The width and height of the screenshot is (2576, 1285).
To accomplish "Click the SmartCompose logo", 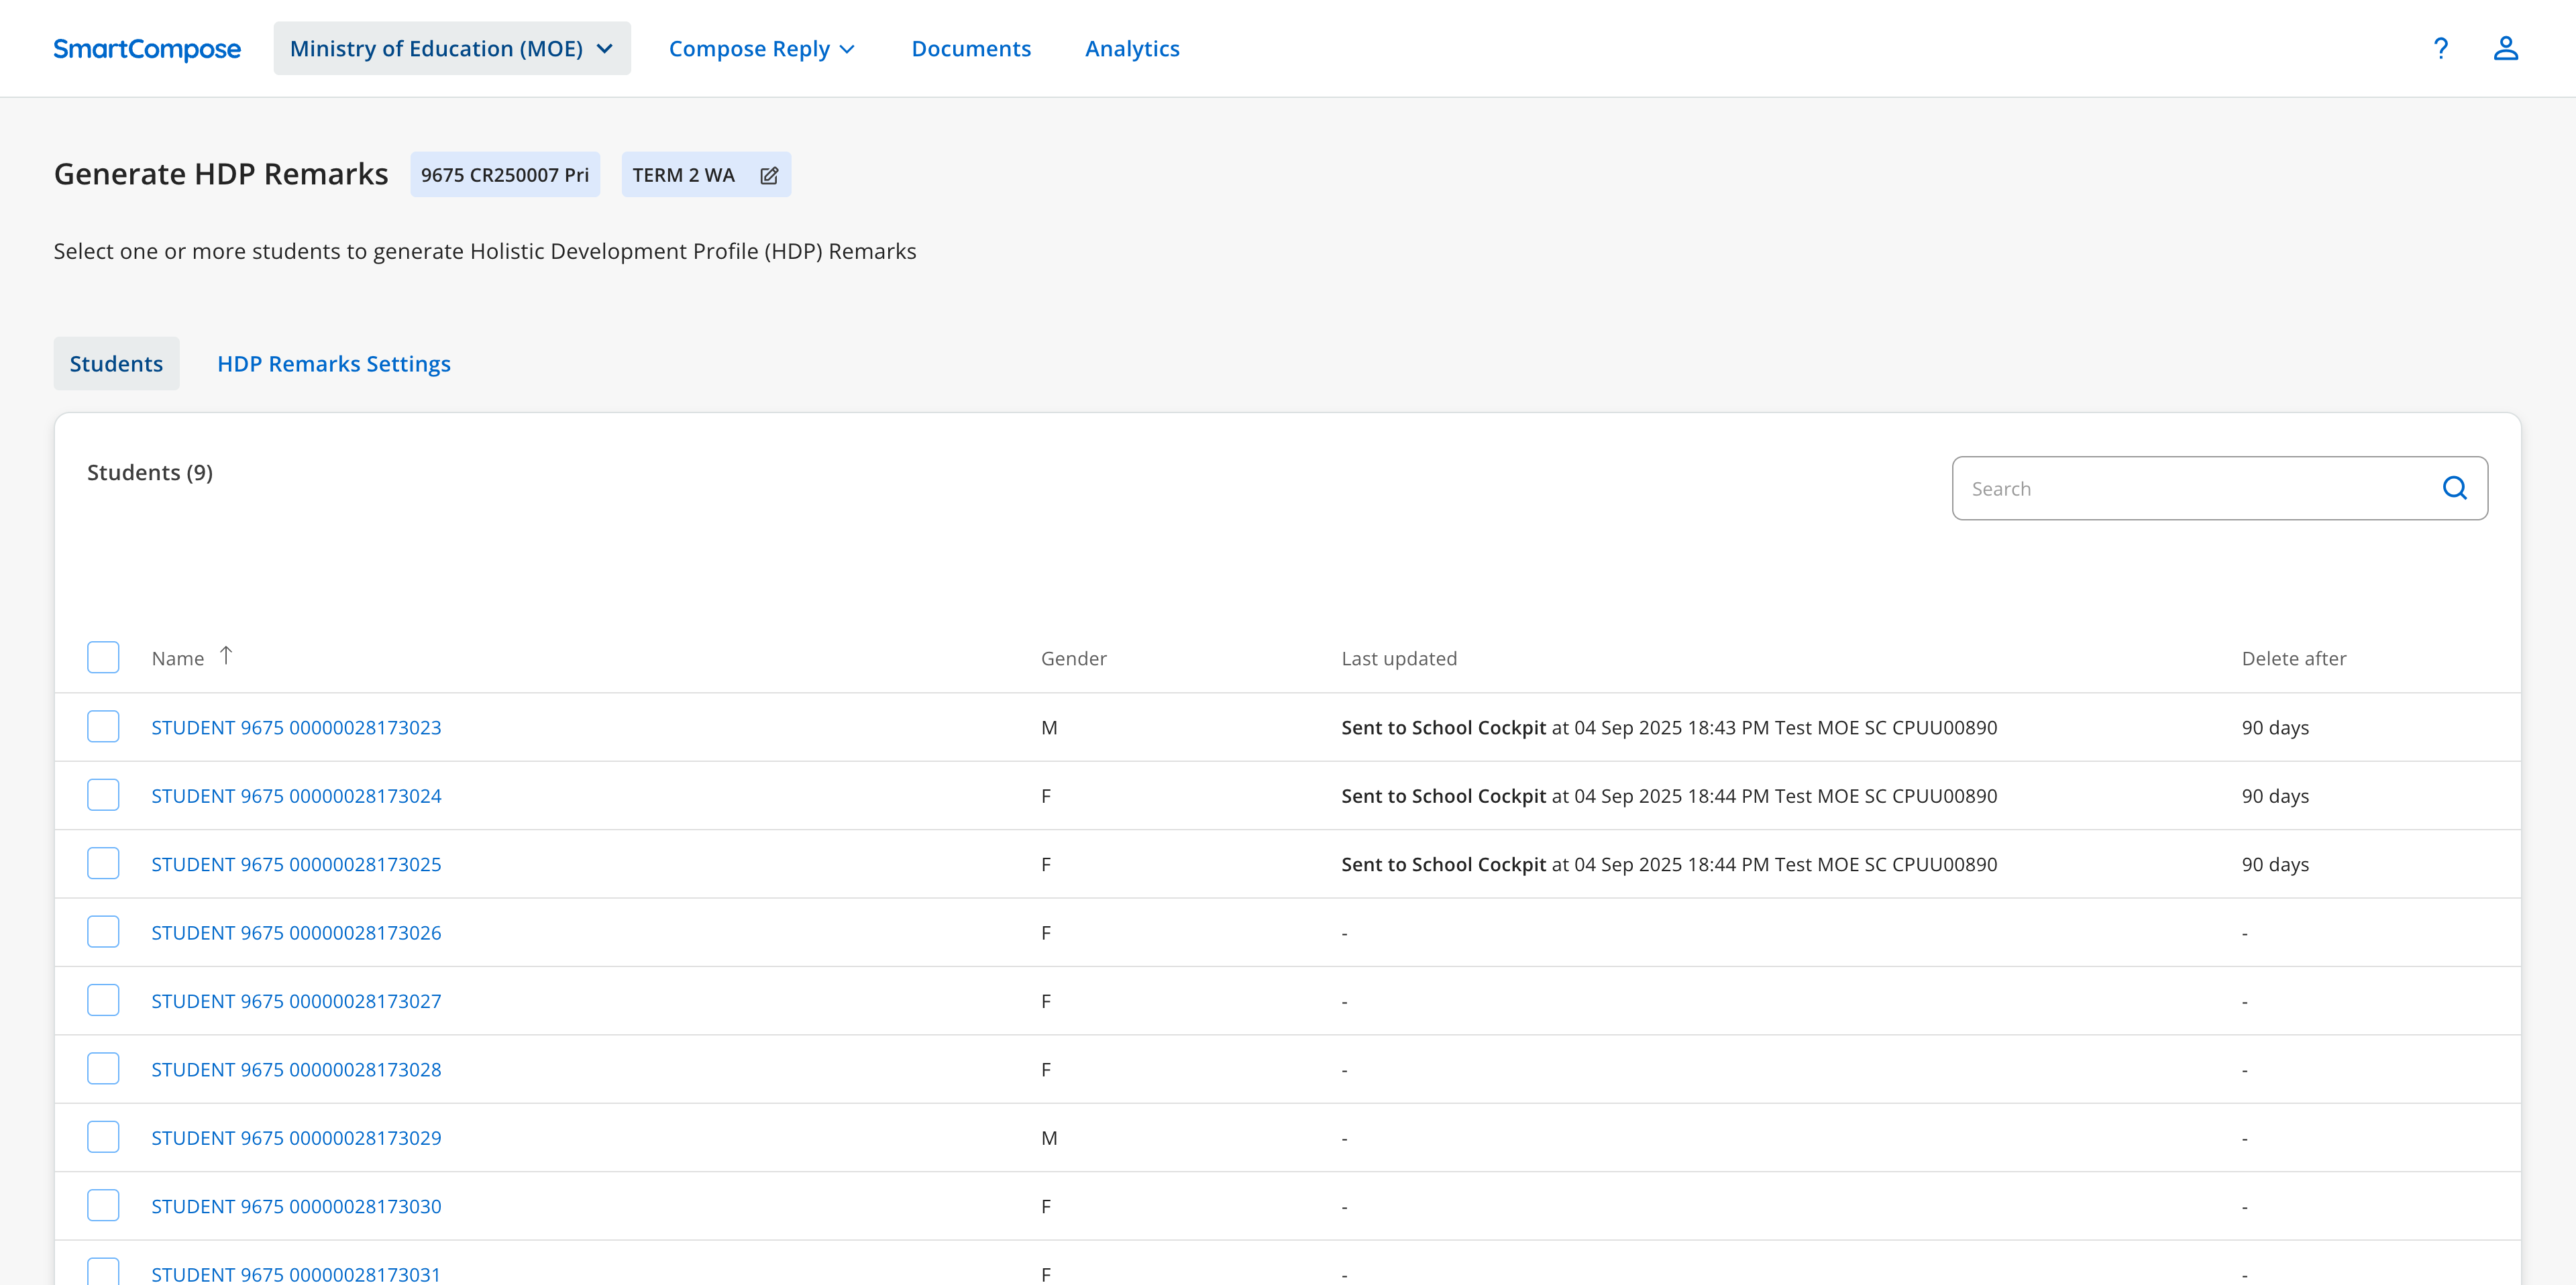I will [147, 49].
